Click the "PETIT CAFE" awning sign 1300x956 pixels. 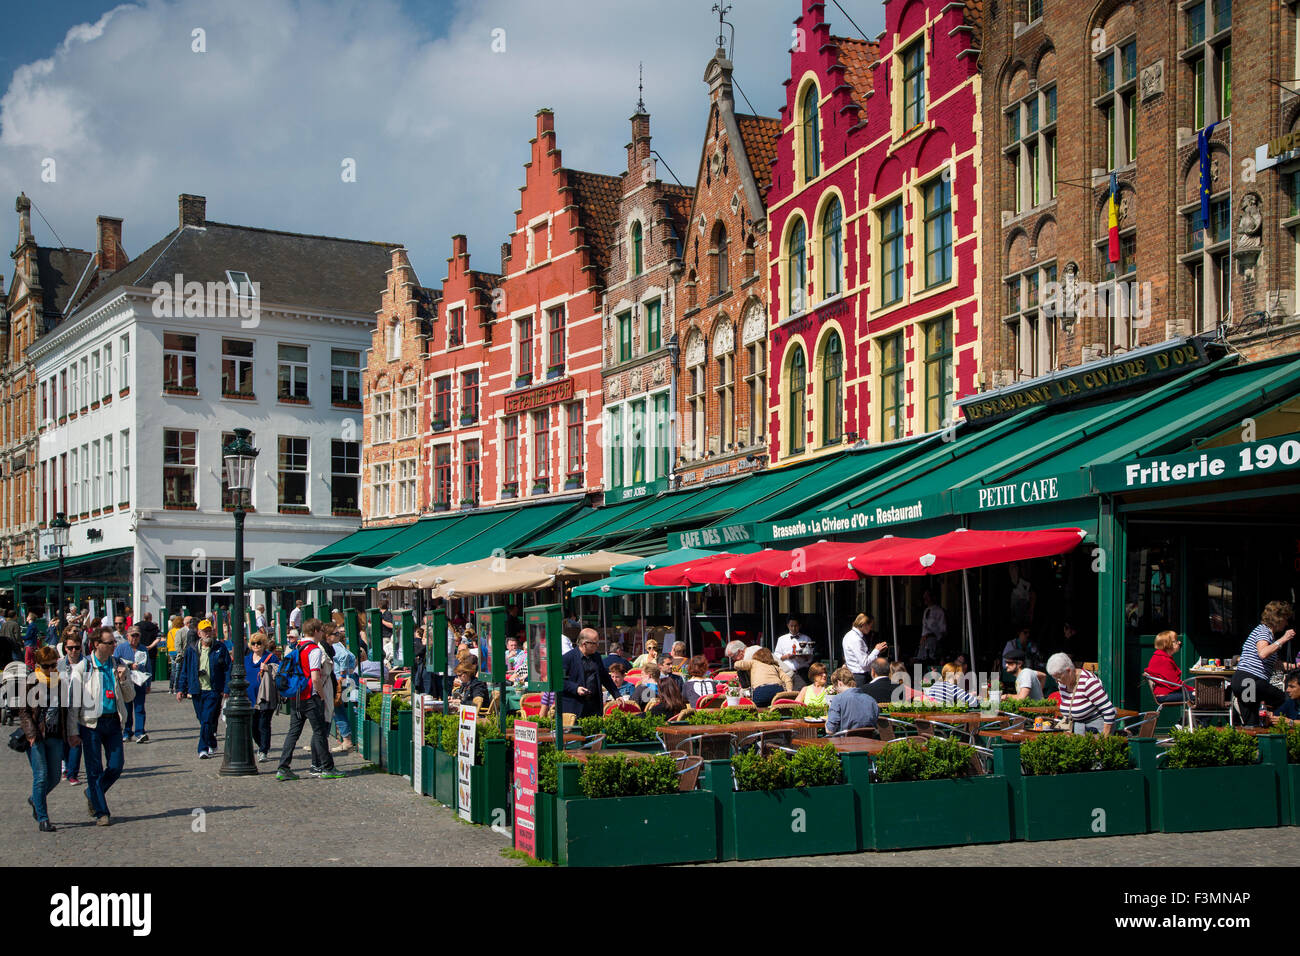(x=1017, y=491)
